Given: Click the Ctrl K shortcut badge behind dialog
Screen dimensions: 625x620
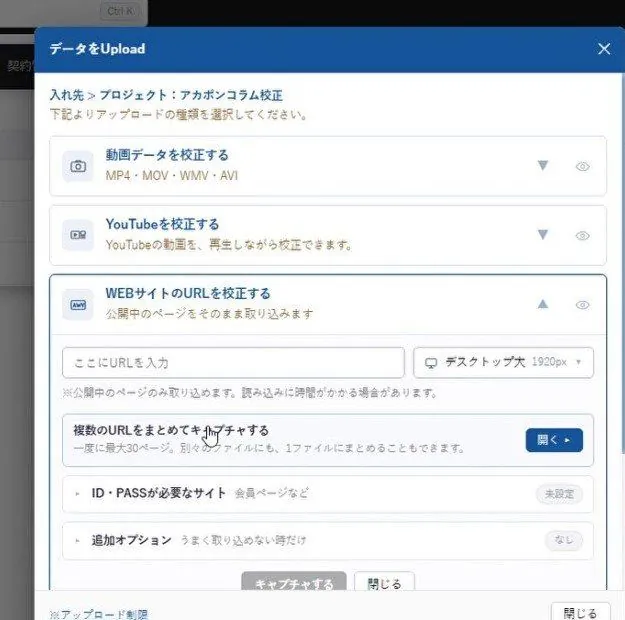Looking at the screenshot, I should 121,11.
